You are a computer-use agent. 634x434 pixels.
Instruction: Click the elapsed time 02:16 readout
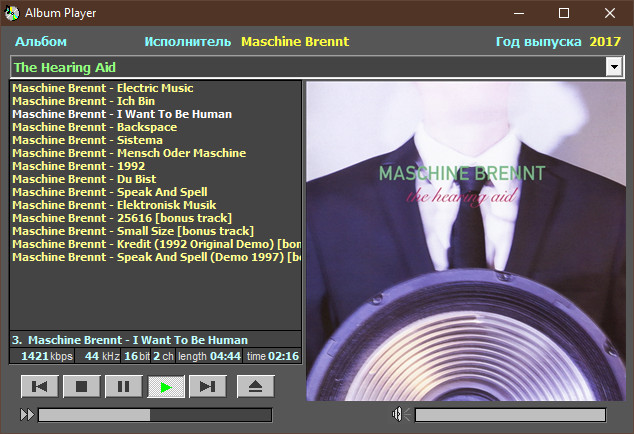click(x=273, y=356)
